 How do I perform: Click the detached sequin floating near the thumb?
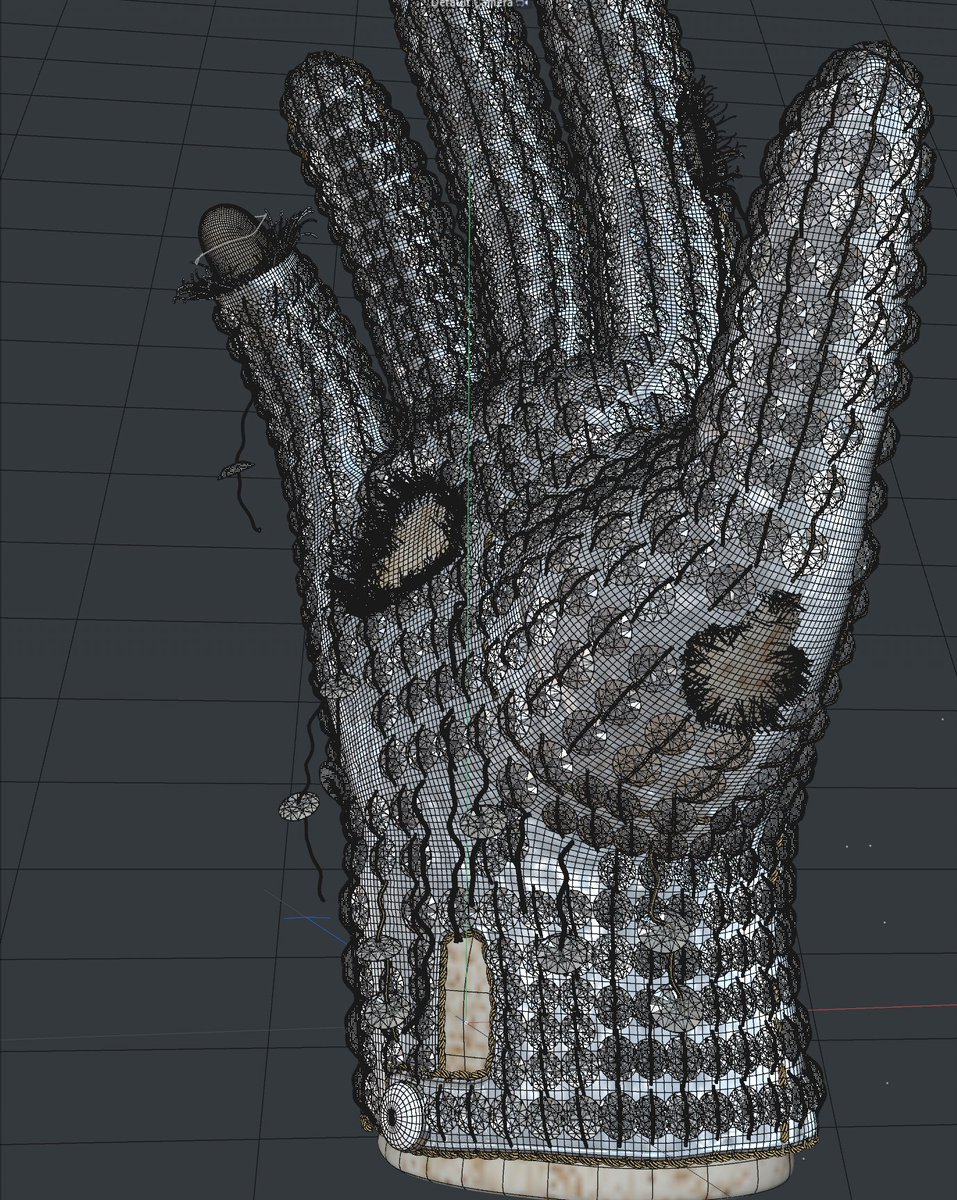click(237, 468)
